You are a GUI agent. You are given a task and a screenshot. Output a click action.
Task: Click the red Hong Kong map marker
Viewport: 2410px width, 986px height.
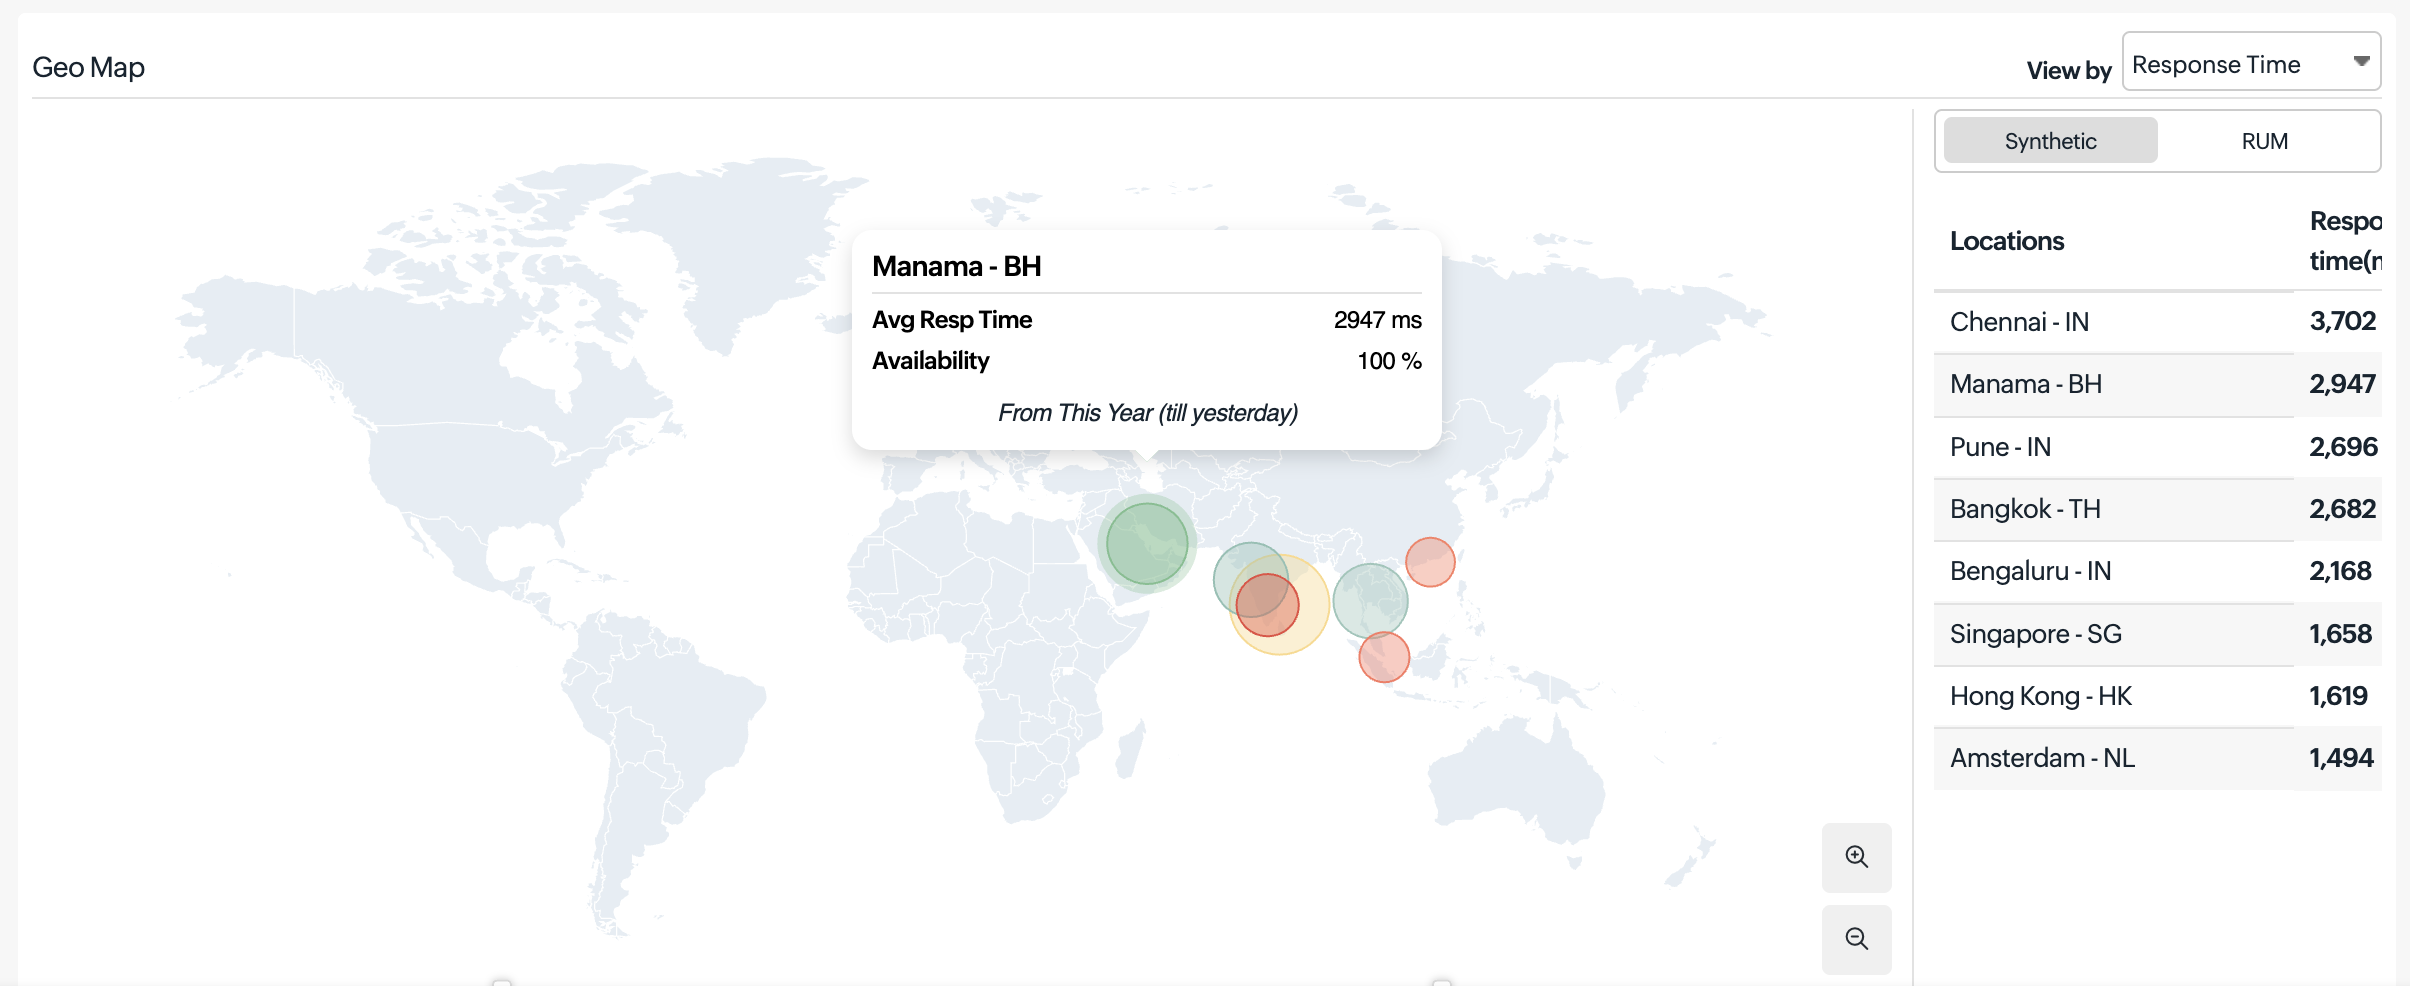(1430, 562)
